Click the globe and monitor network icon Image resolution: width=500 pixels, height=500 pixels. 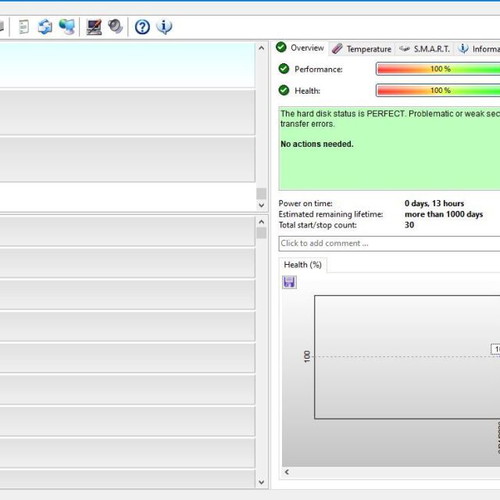(x=67, y=27)
